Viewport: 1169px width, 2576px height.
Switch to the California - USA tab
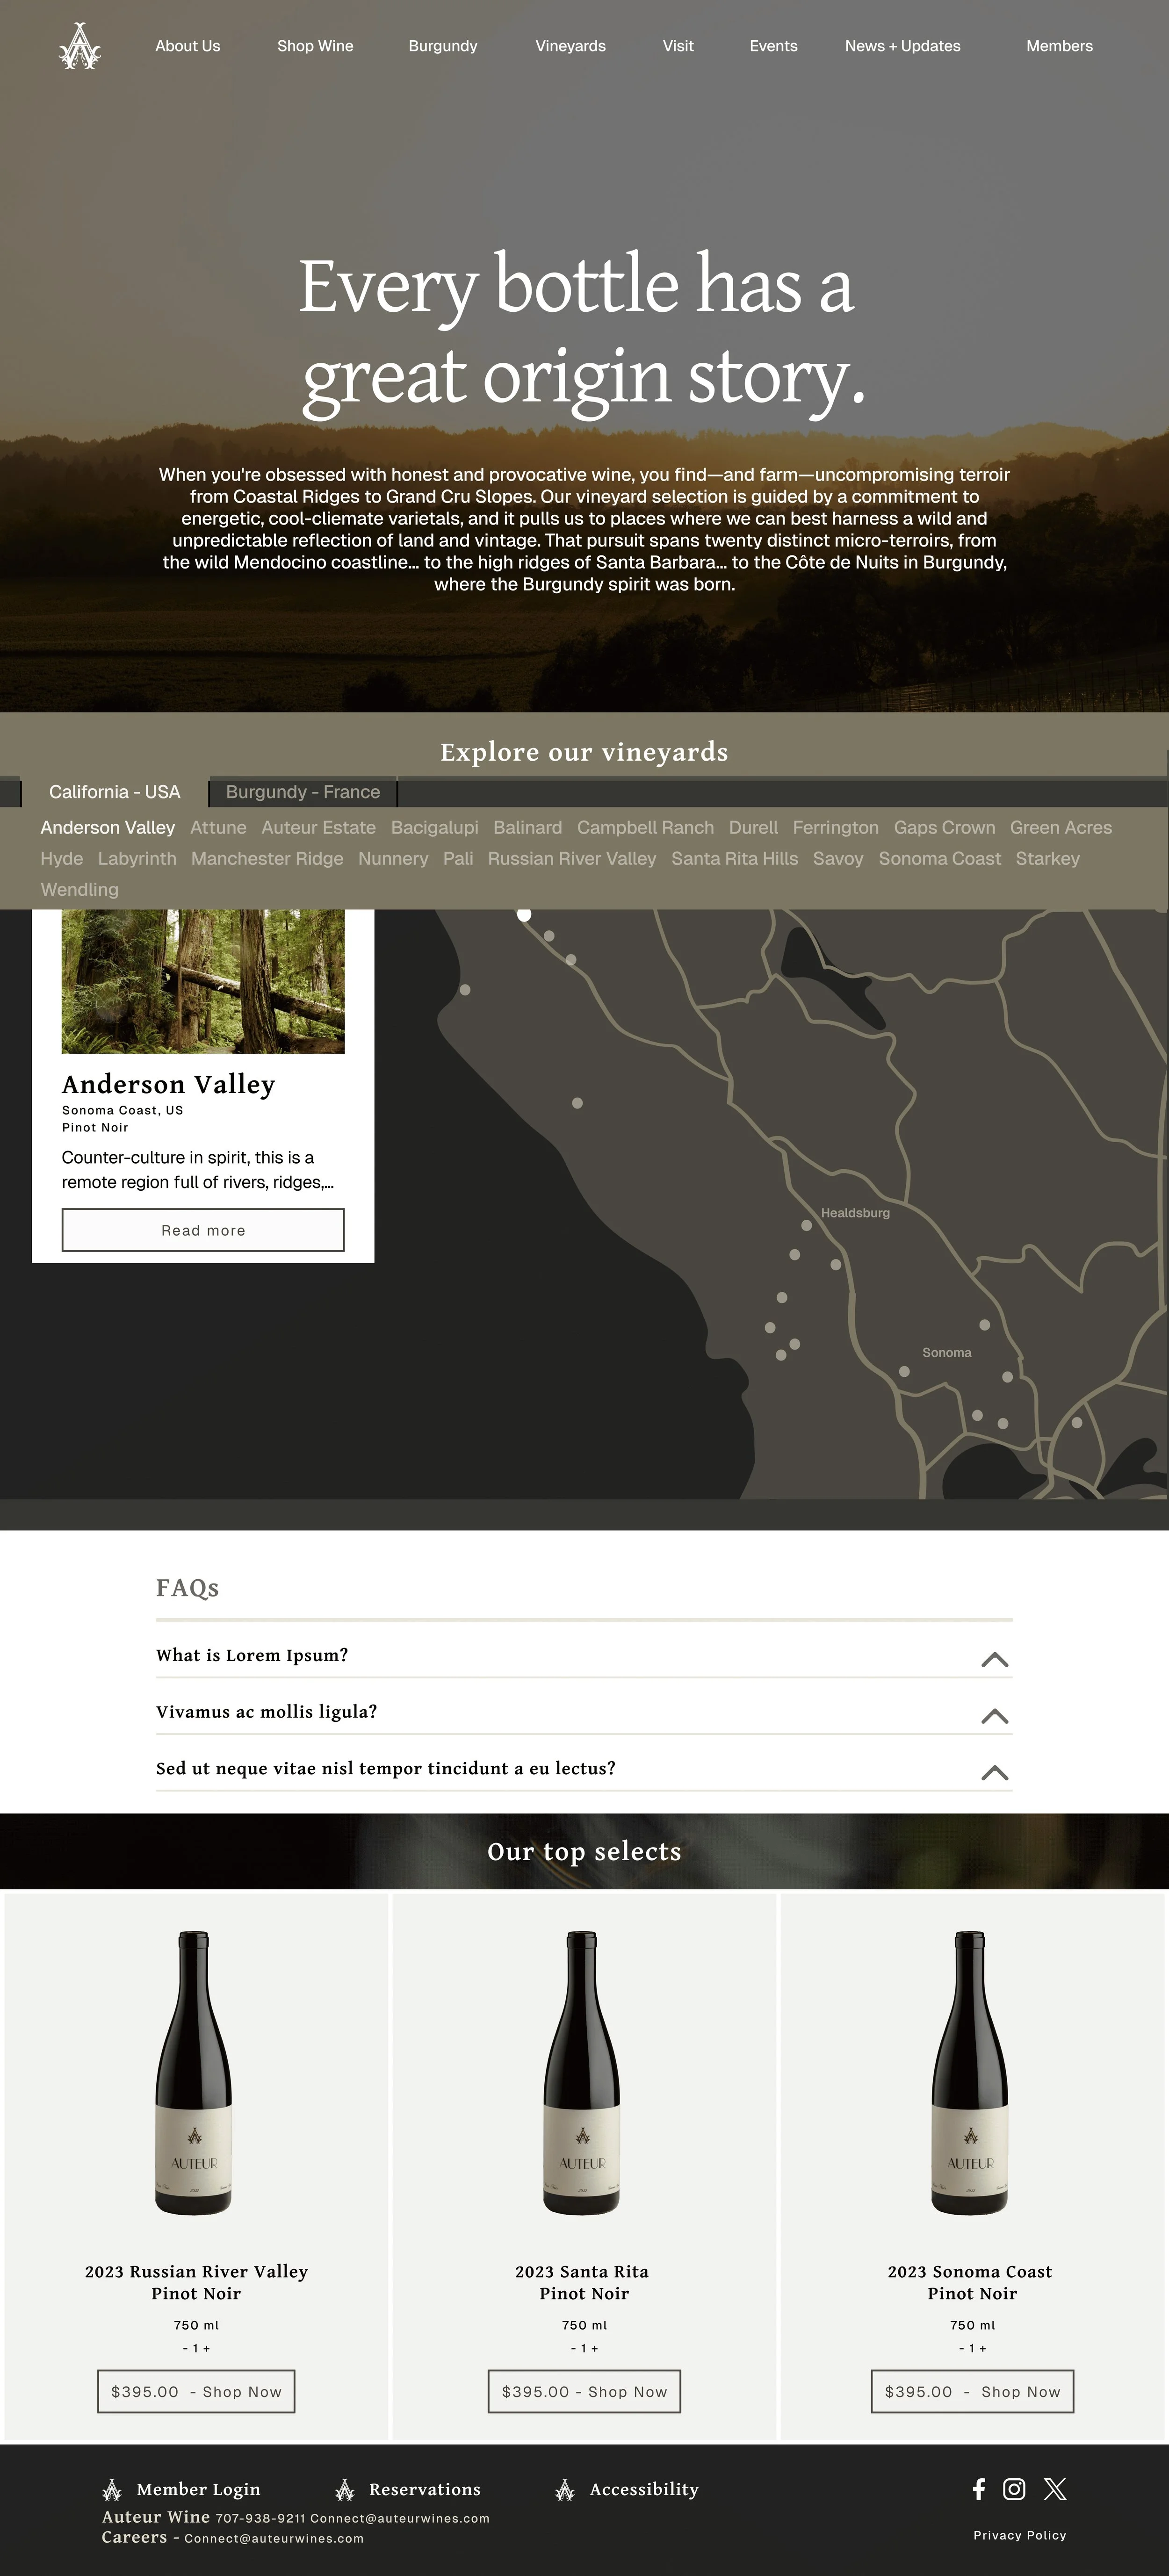coord(115,792)
